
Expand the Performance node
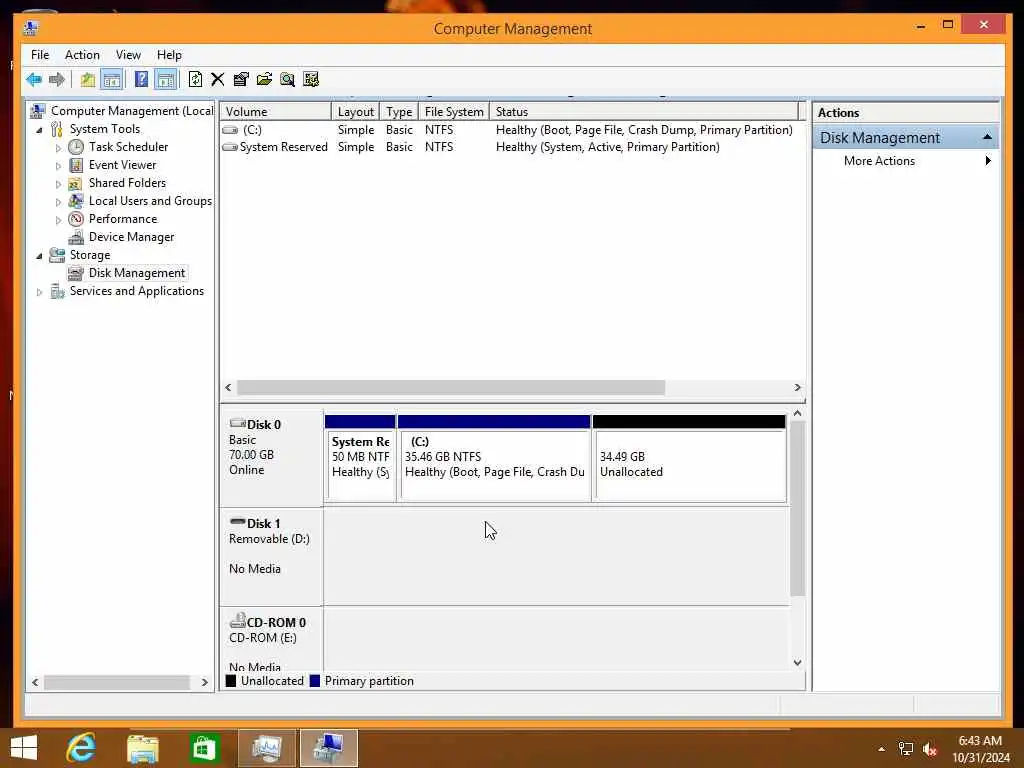click(58, 220)
